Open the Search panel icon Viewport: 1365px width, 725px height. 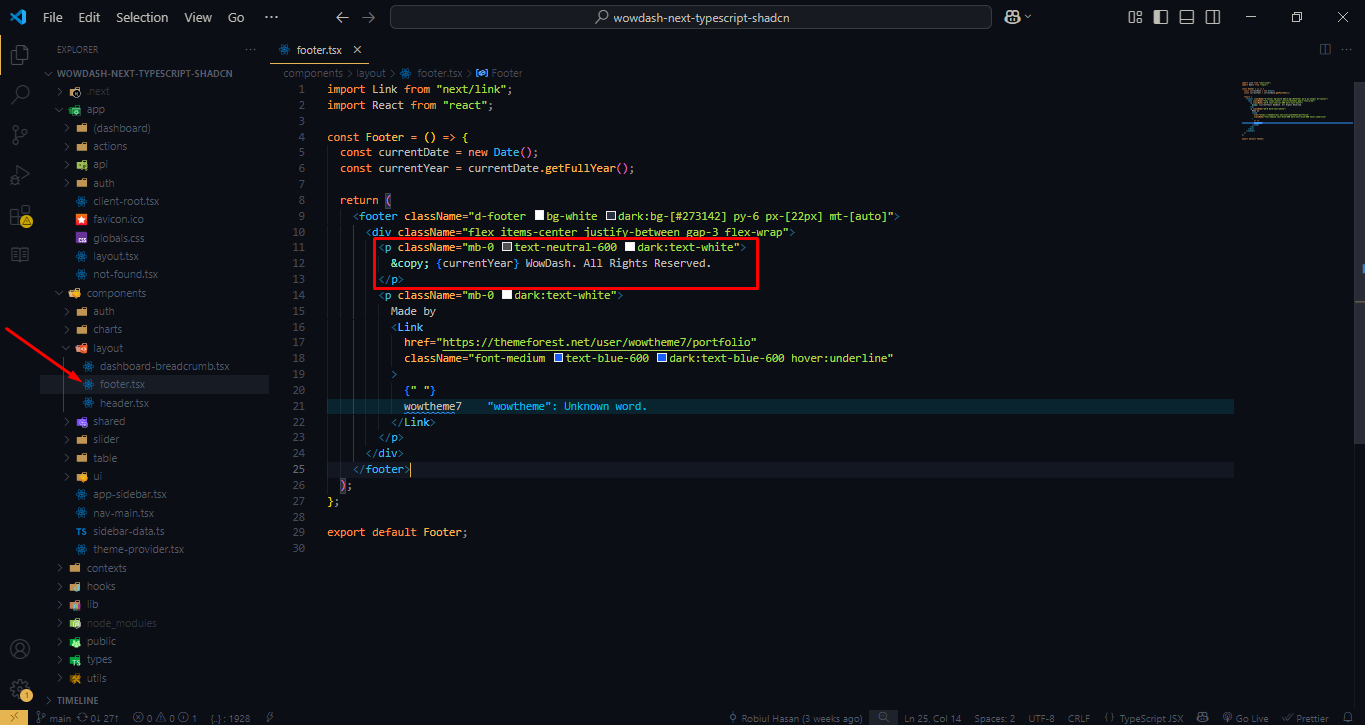point(19,94)
